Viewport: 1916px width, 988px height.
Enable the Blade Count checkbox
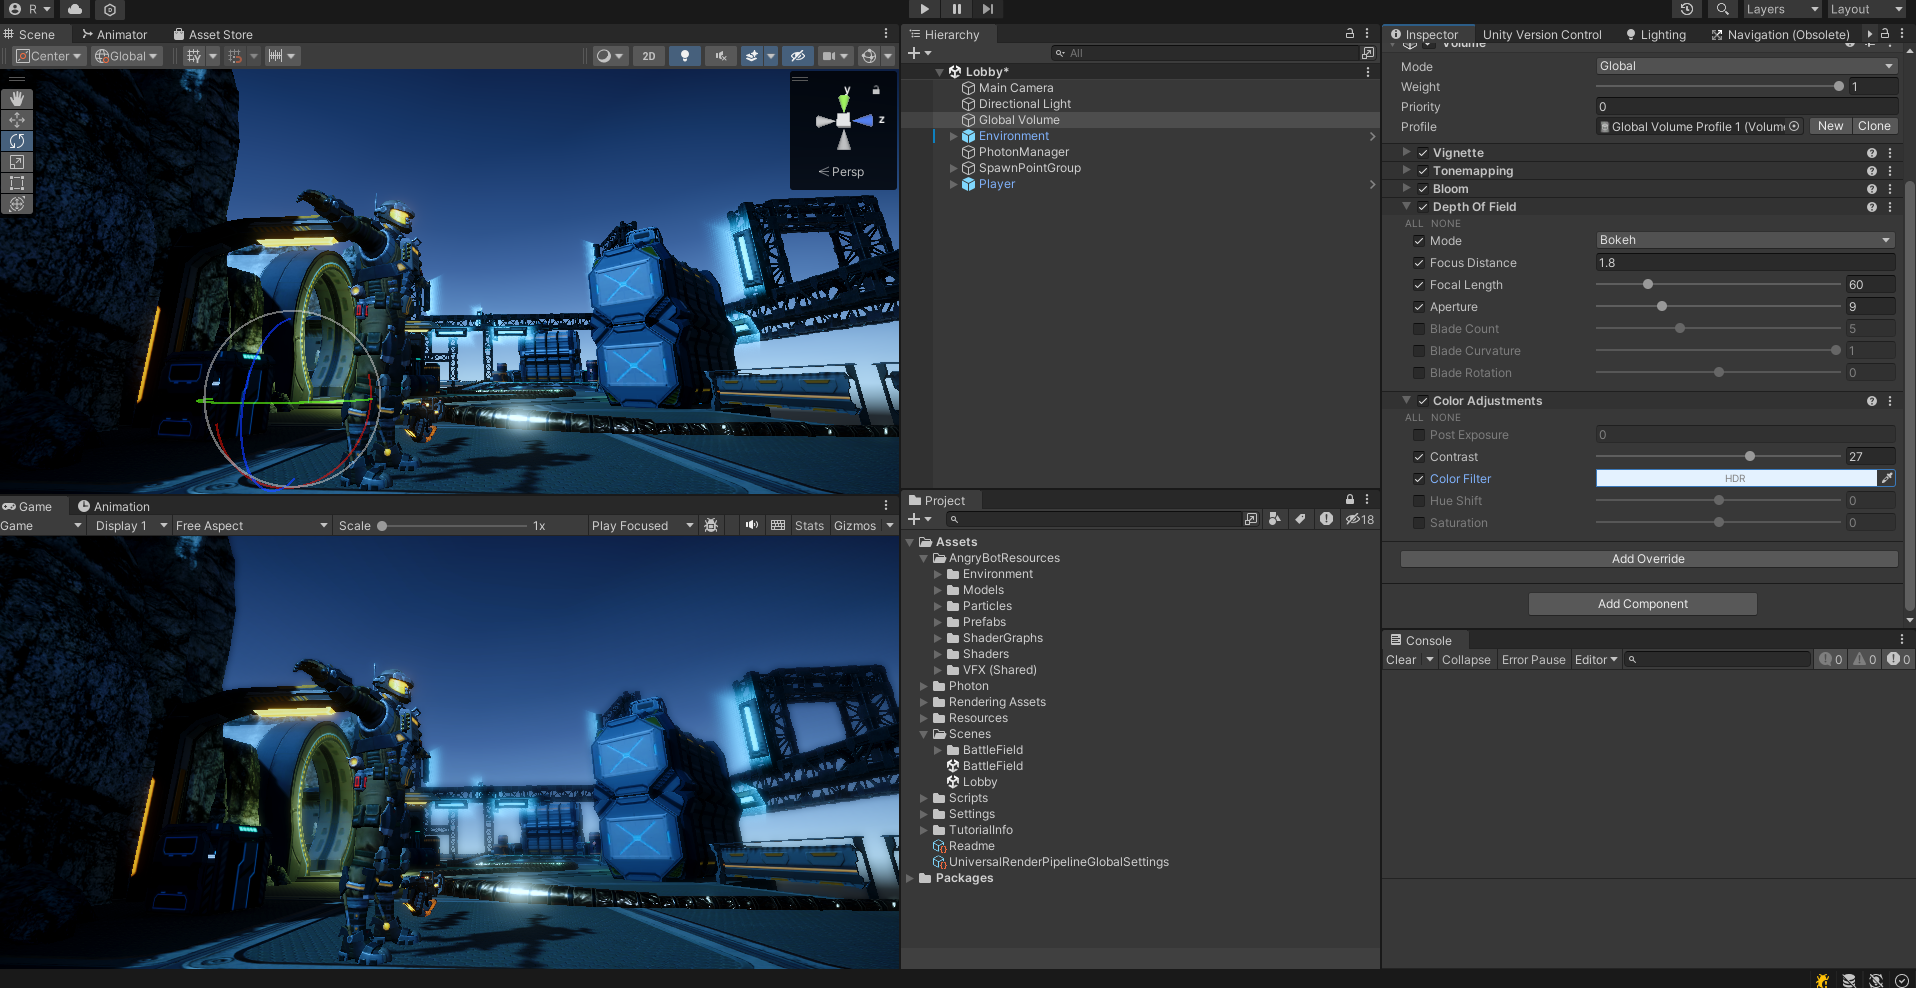point(1419,329)
